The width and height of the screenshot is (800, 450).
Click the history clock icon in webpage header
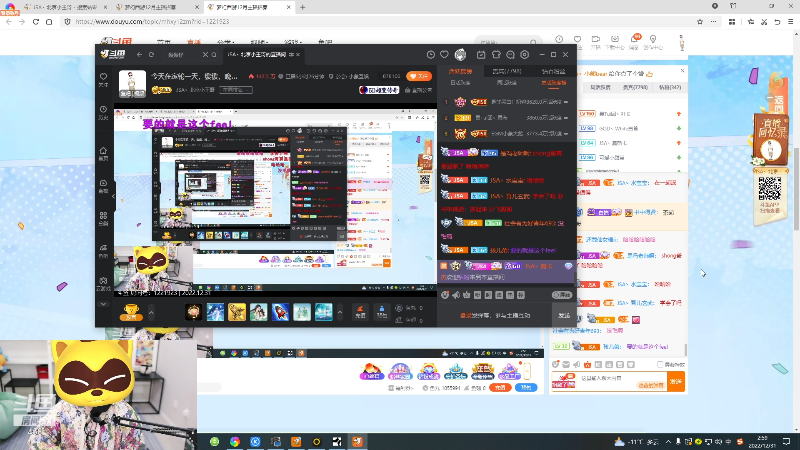(559, 39)
